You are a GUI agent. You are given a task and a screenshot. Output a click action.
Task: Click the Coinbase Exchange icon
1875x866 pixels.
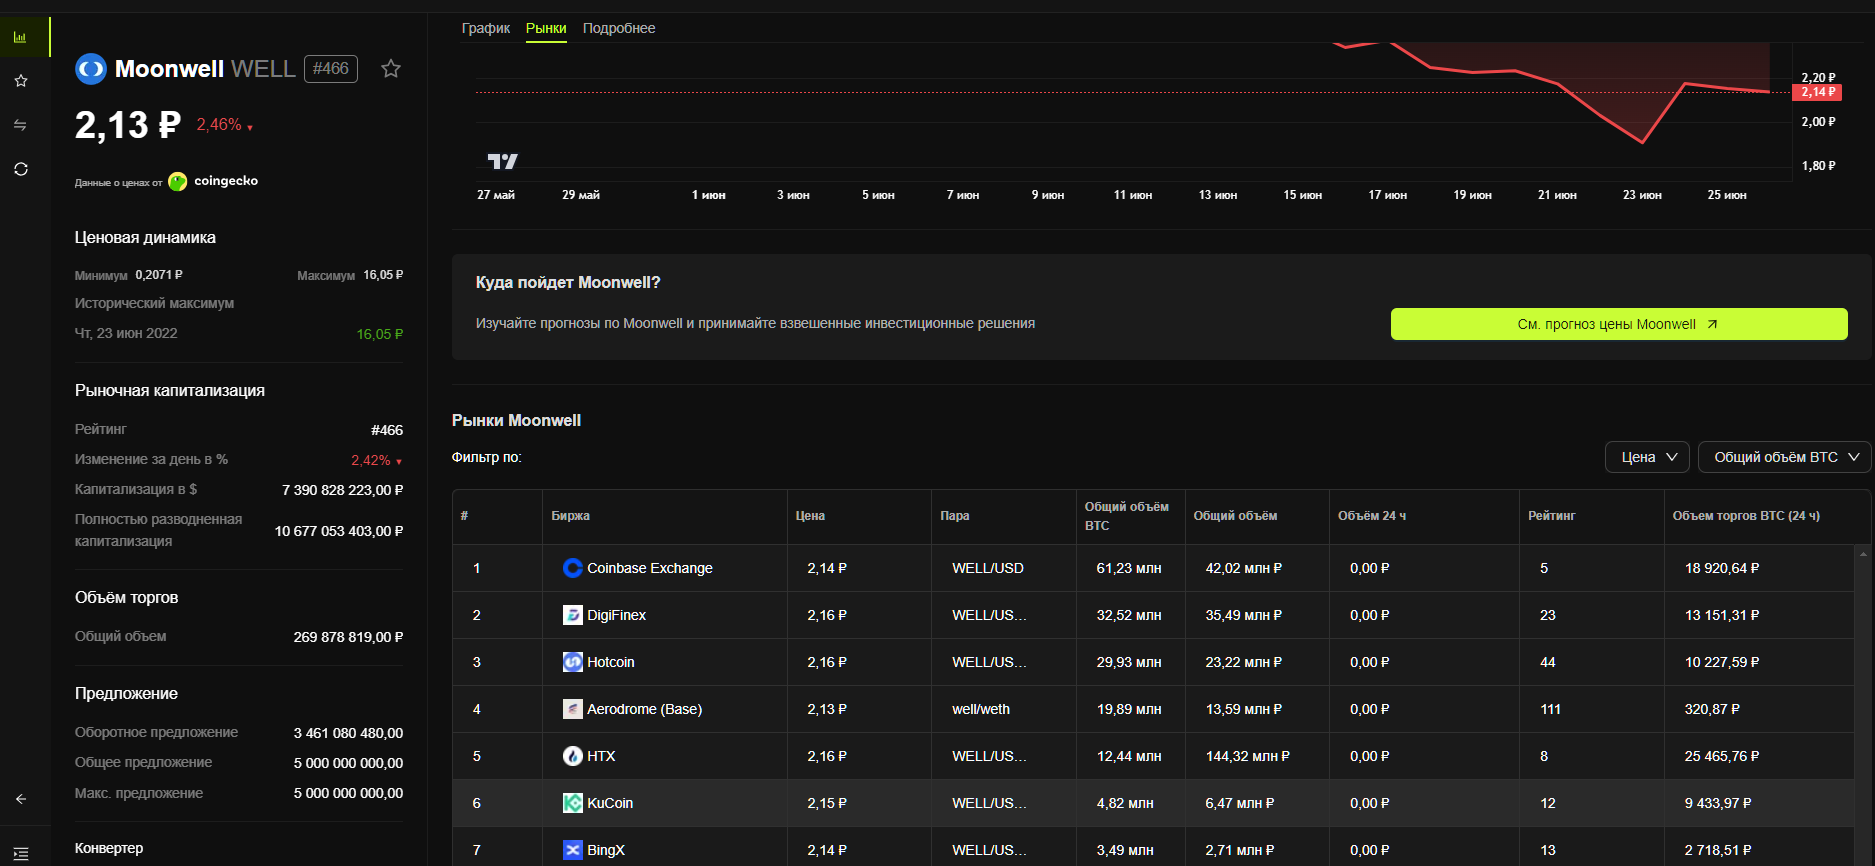[x=572, y=568]
